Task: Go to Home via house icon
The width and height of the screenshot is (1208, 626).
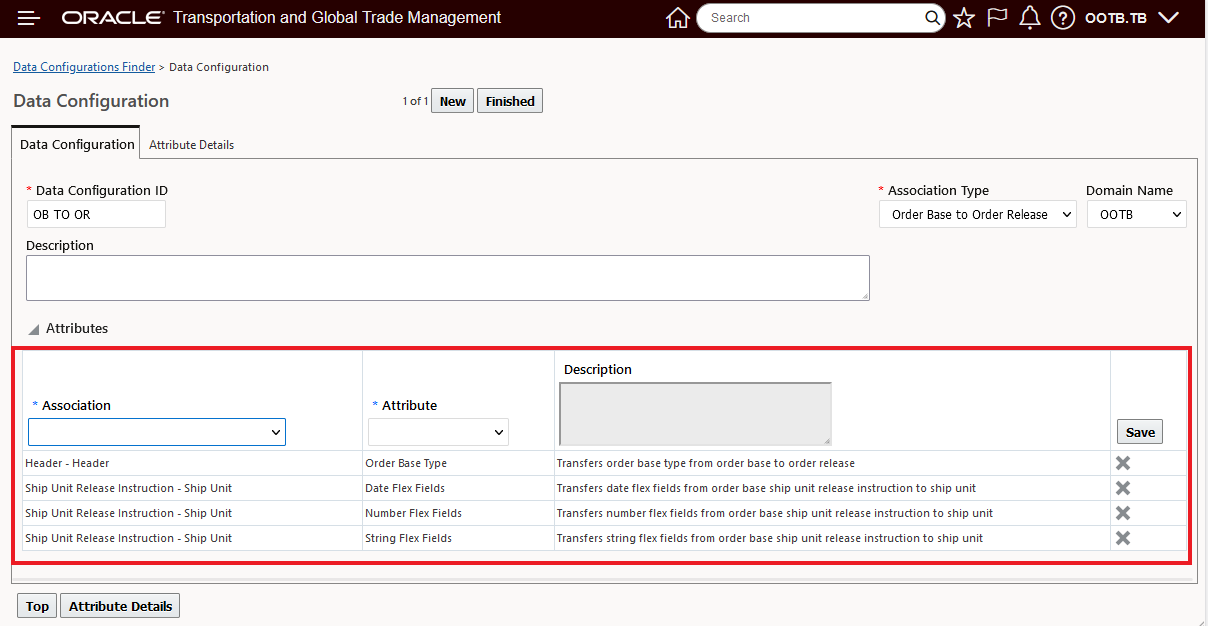Action: click(x=678, y=18)
